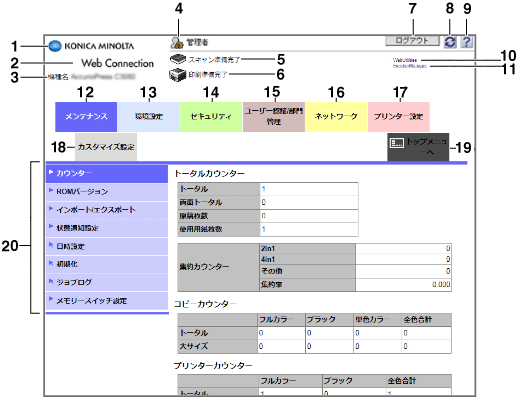Click the 単色カラー column header in copy counter
Screen dimensions: 517x397
point(377,320)
